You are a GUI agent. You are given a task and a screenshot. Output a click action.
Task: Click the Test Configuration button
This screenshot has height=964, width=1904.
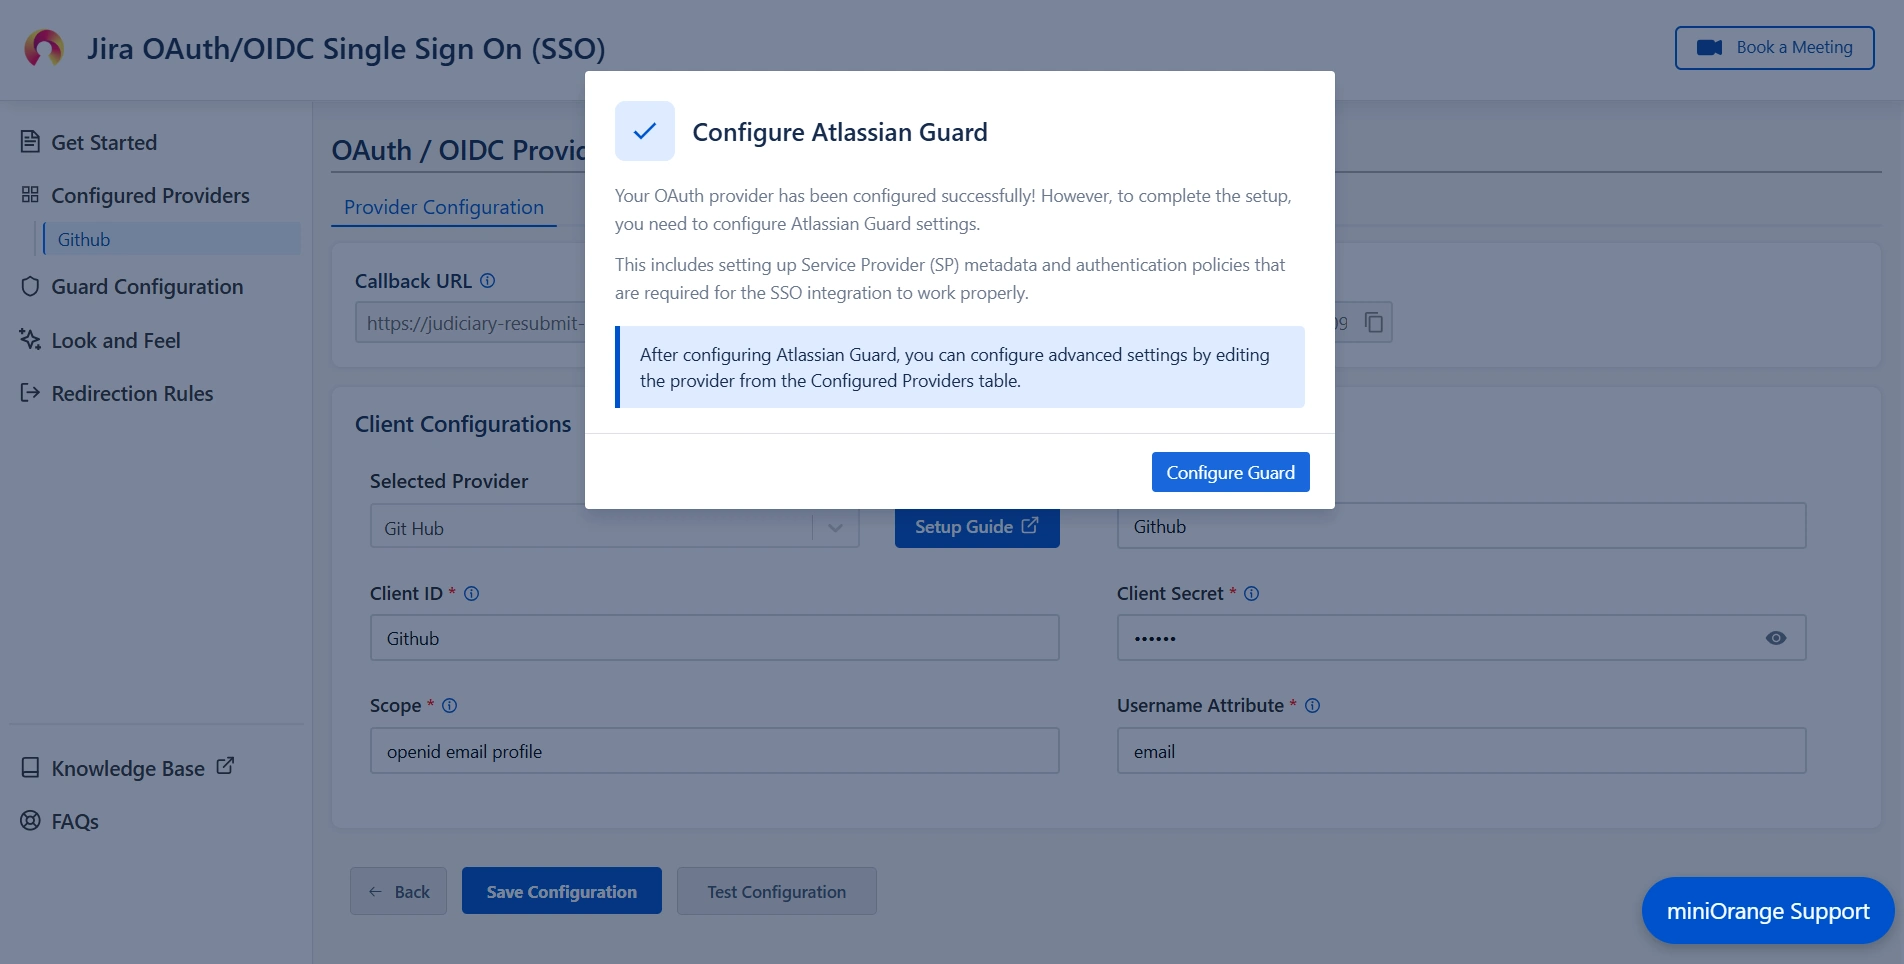[x=776, y=891]
